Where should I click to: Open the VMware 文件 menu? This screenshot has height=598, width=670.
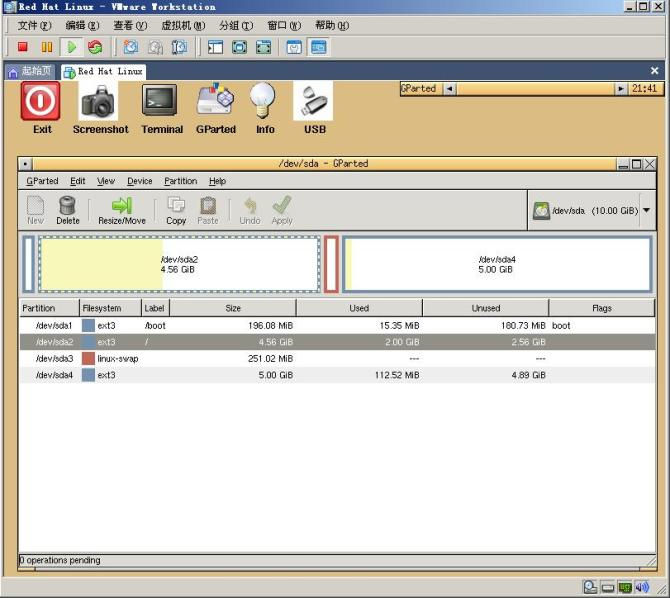pos(34,26)
